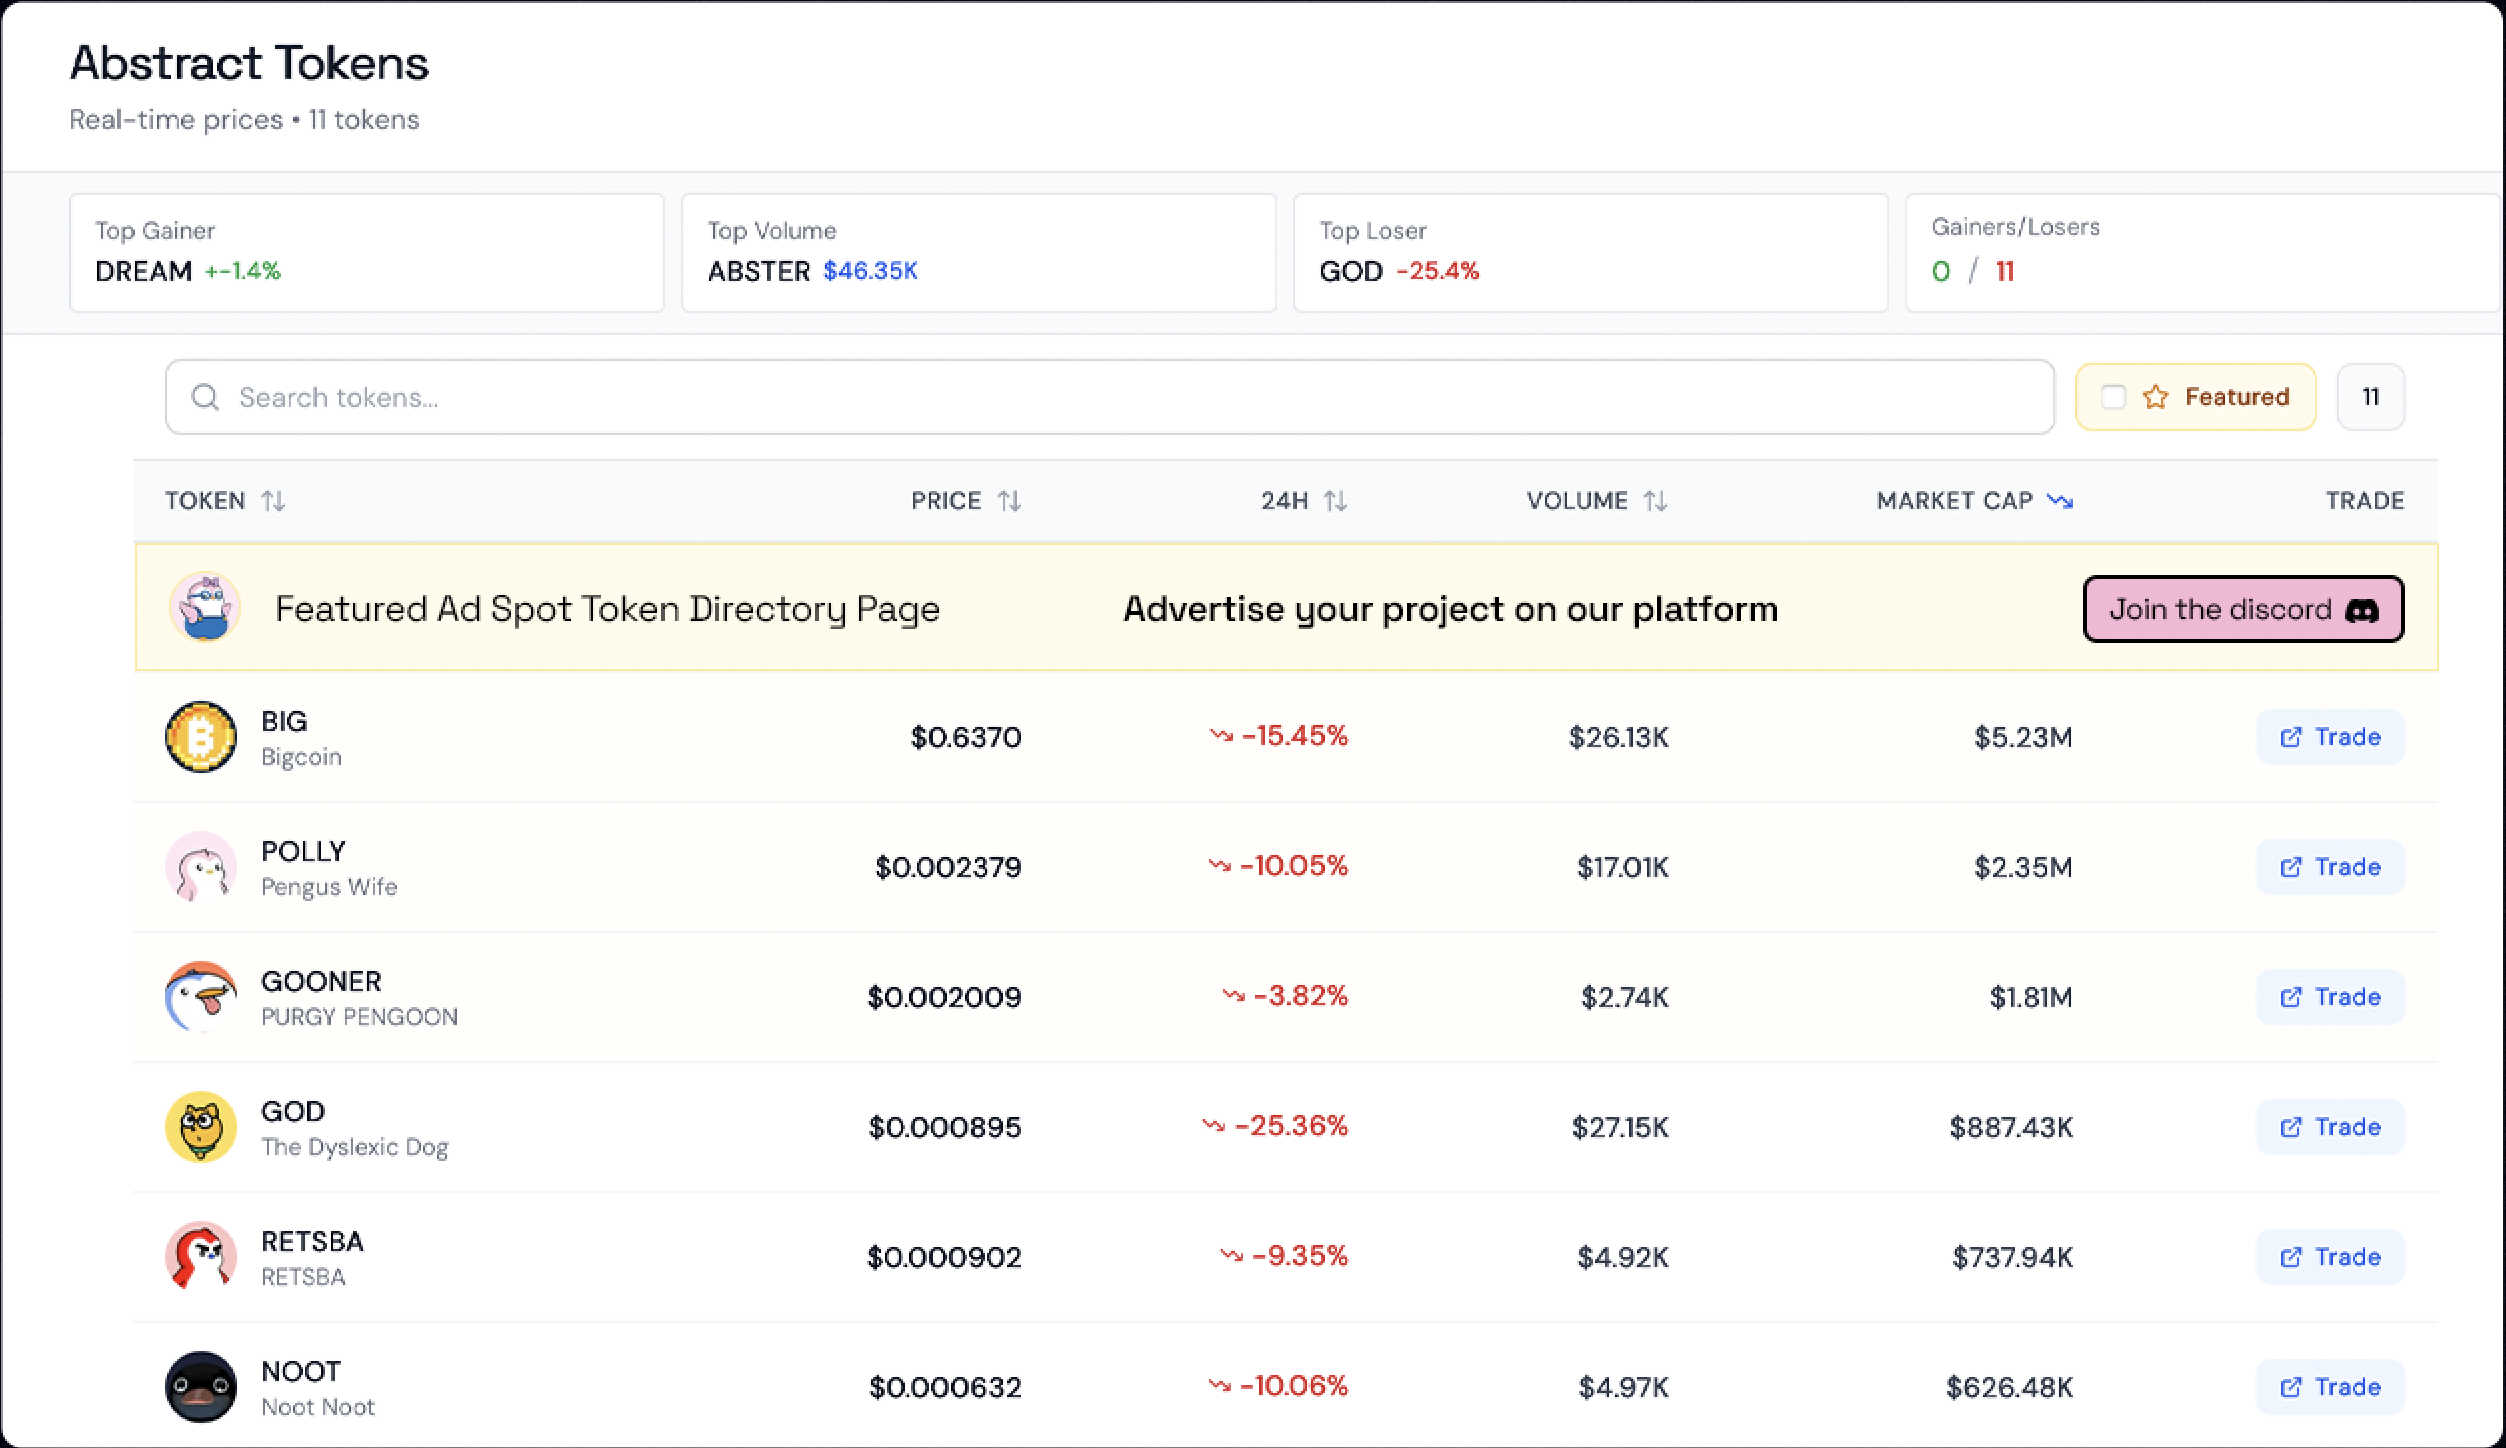Screen dimensions: 2506x1448
Task: Toggle the 24H column sort arrows
Action: pos(1337,500)
